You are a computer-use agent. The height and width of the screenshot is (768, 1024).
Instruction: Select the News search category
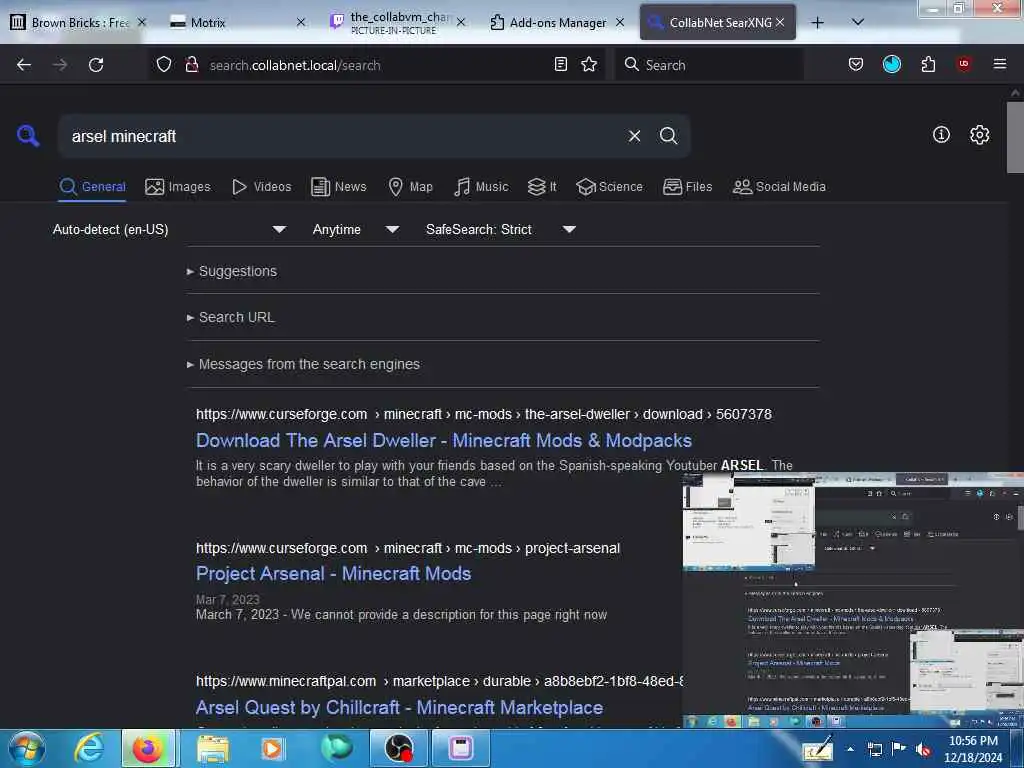click(x=338, y=187)
